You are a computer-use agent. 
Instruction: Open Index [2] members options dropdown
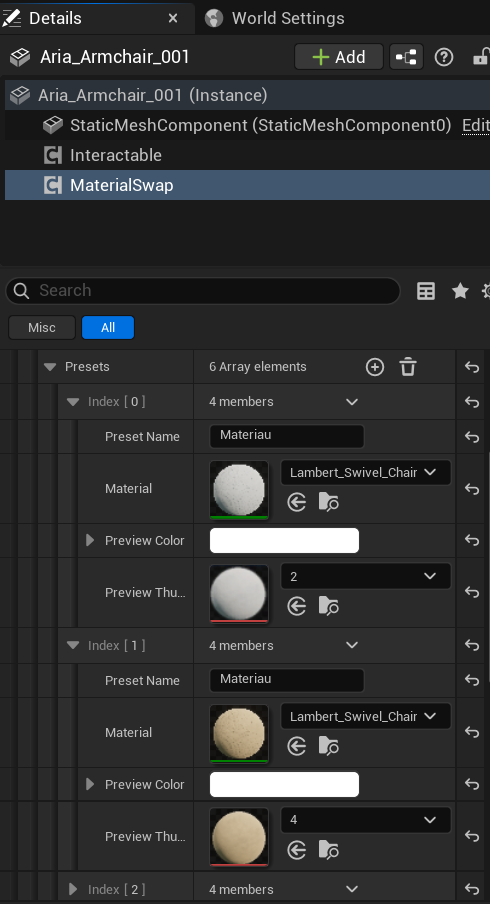coord(352,890)
